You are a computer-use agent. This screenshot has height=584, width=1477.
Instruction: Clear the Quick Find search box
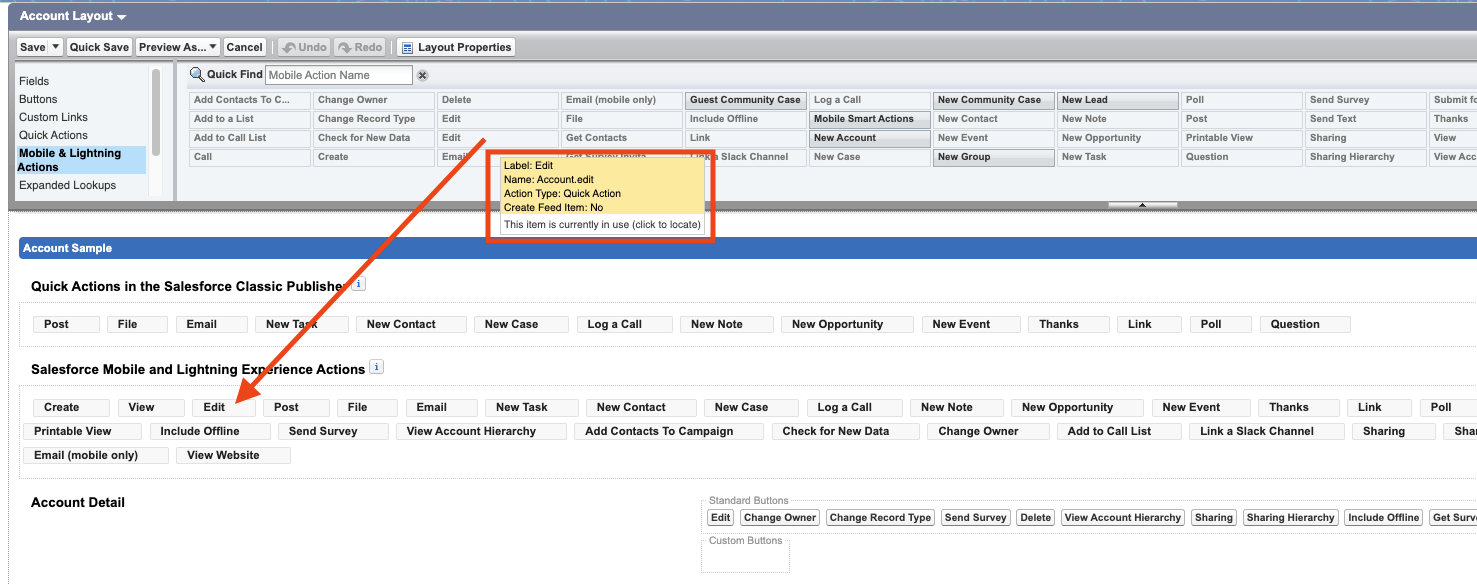pos(422,75)
